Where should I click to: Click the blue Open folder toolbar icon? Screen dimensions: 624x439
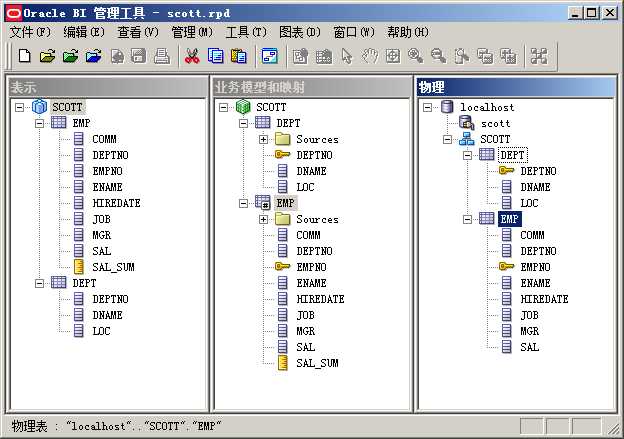[x=94, y=56]
